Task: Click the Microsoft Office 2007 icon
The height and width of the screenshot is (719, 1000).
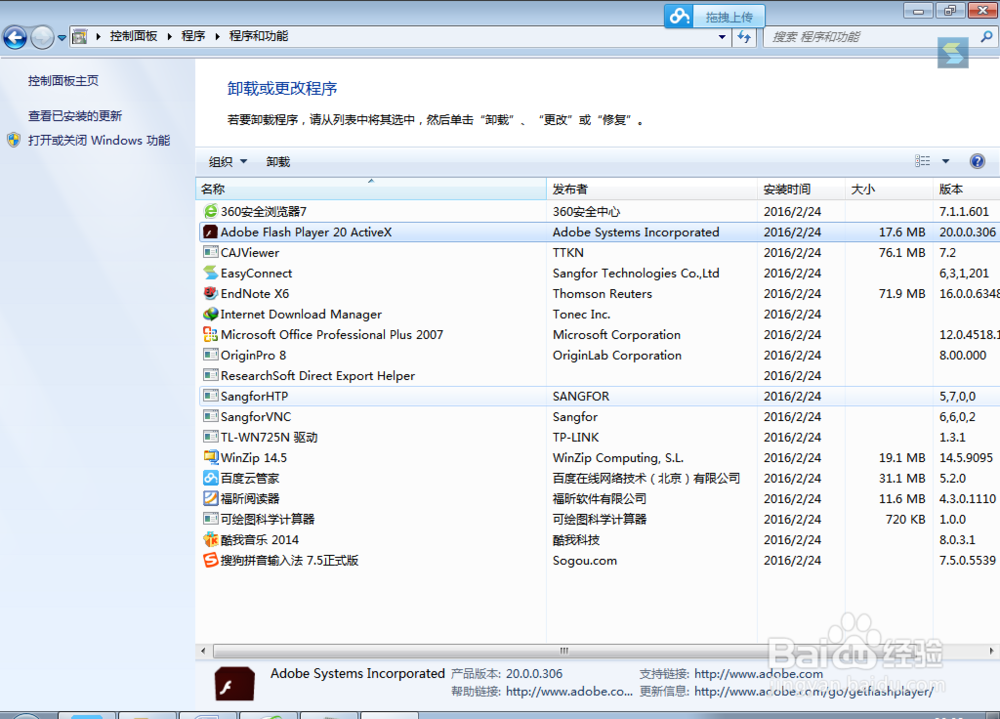Action: pos(210,334)
